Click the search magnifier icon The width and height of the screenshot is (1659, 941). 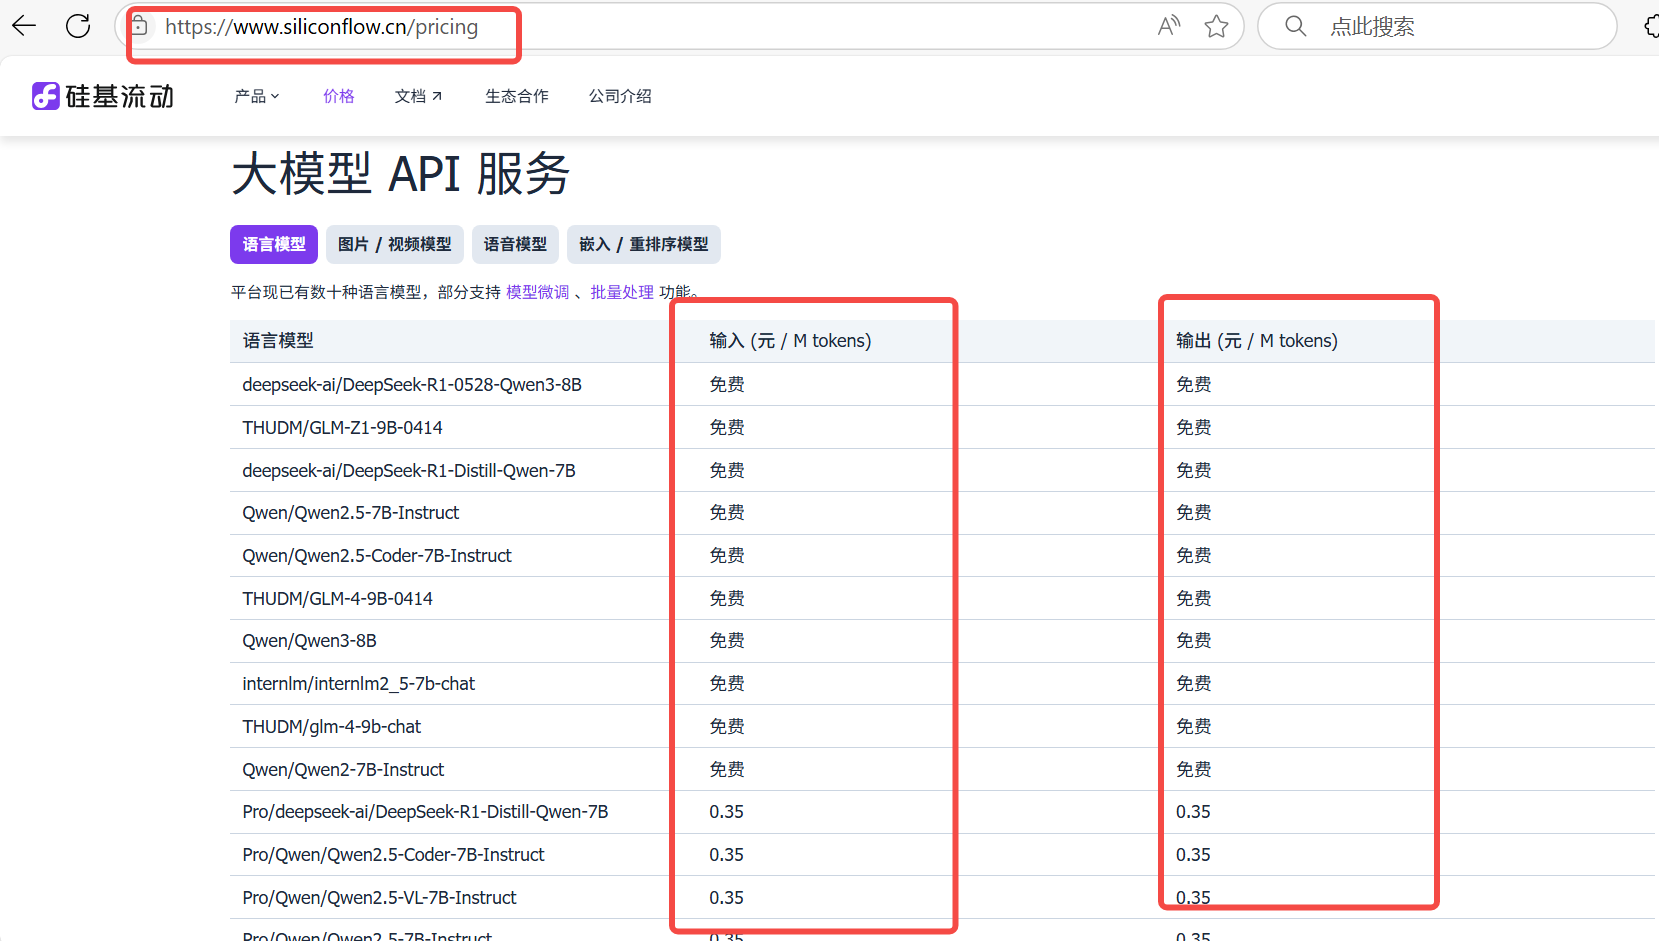1295,26
